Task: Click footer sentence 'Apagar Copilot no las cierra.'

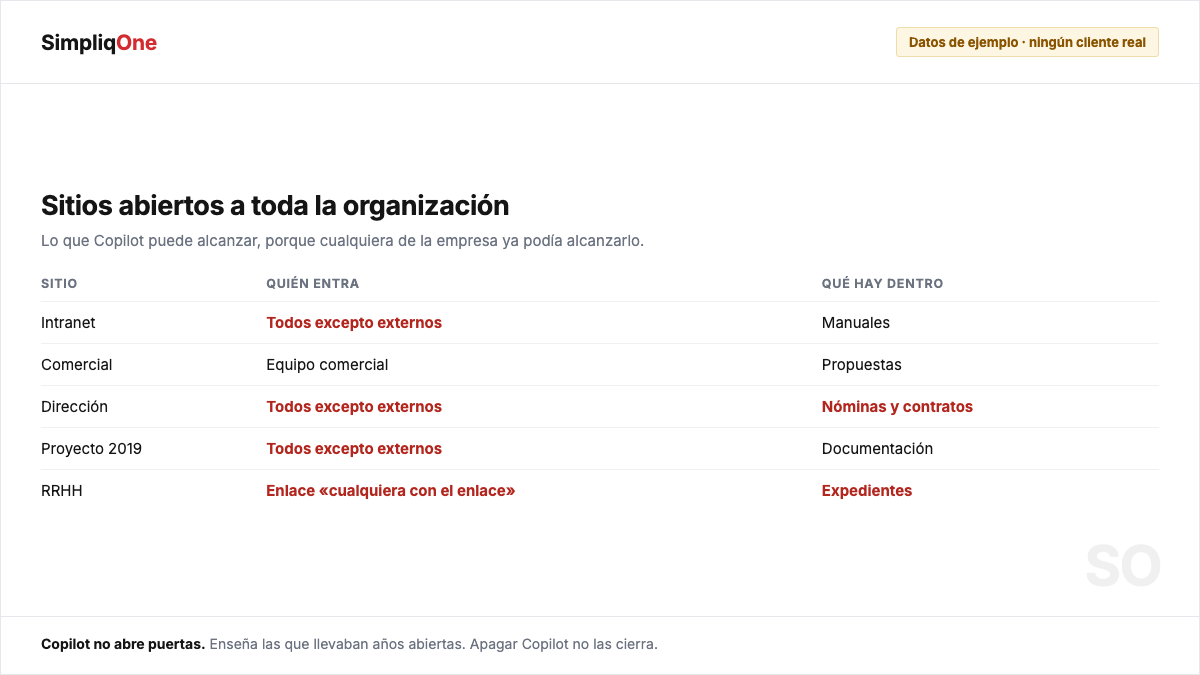Action: pyautogui.click(x=564, y=644)
